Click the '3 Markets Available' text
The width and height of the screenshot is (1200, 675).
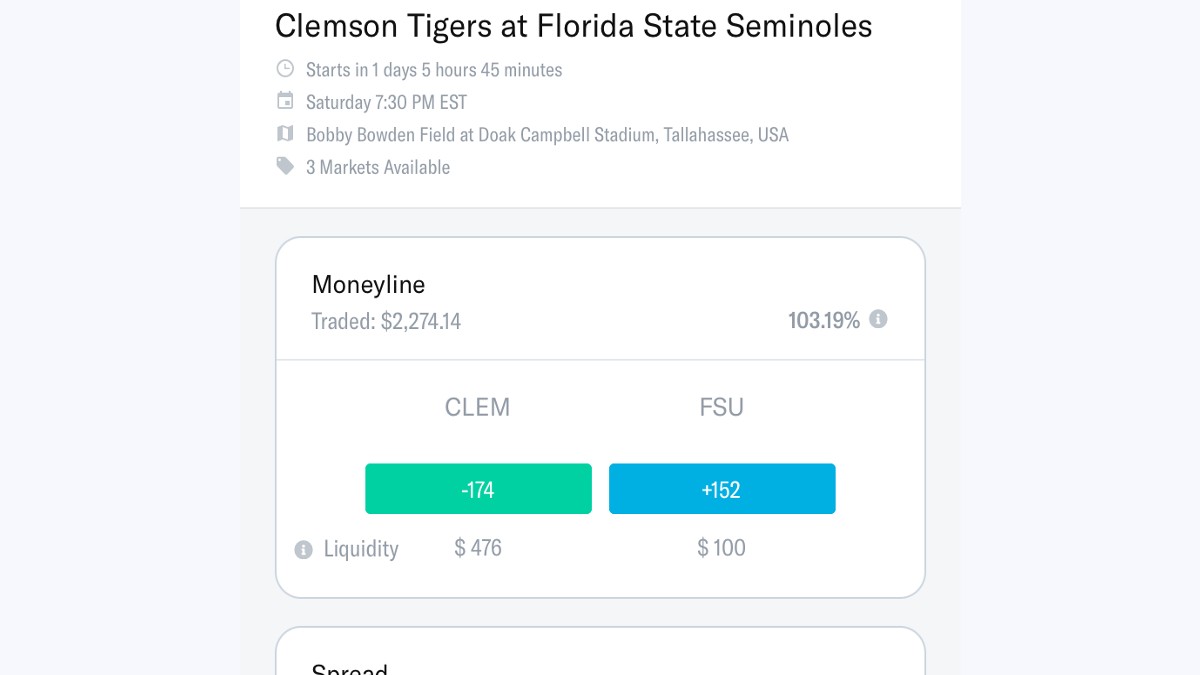click(378, 167)
